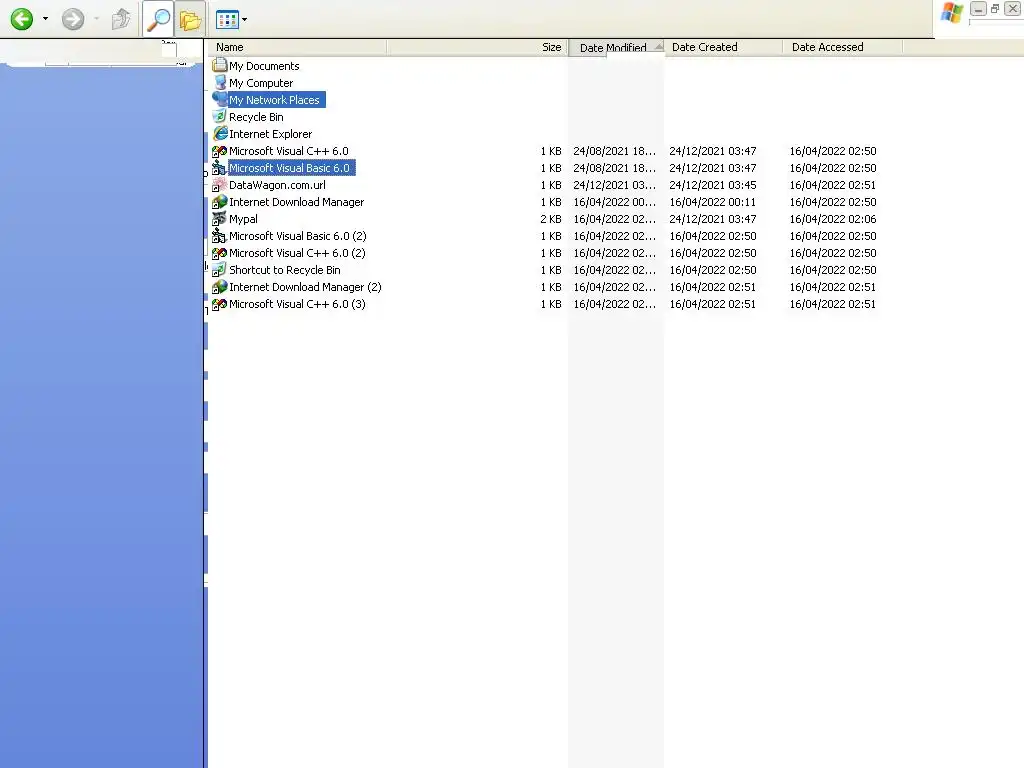Select Microsoft Visual C++ 6.0 shortcut icon

219,151
